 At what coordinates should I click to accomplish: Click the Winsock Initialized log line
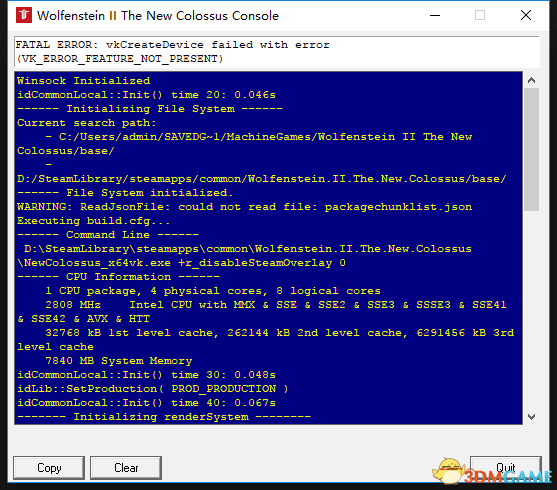tap(83, 81)
